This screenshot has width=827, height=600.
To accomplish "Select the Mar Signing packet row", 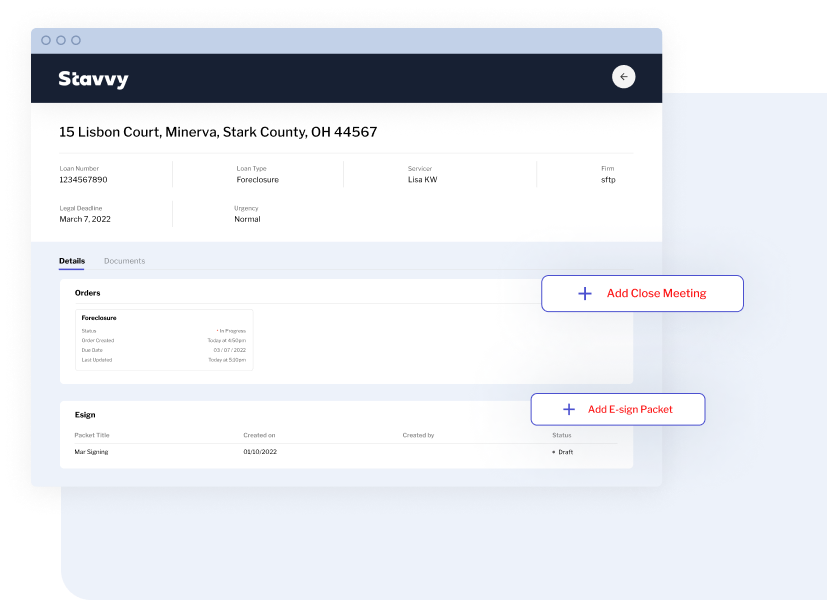I will click(345, 452).
